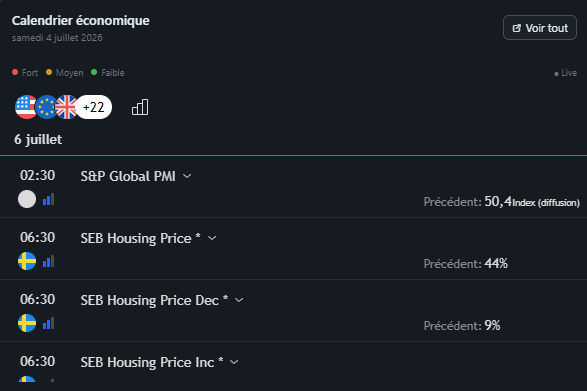
Task: Open the Voir tout button
Action: 540,28
